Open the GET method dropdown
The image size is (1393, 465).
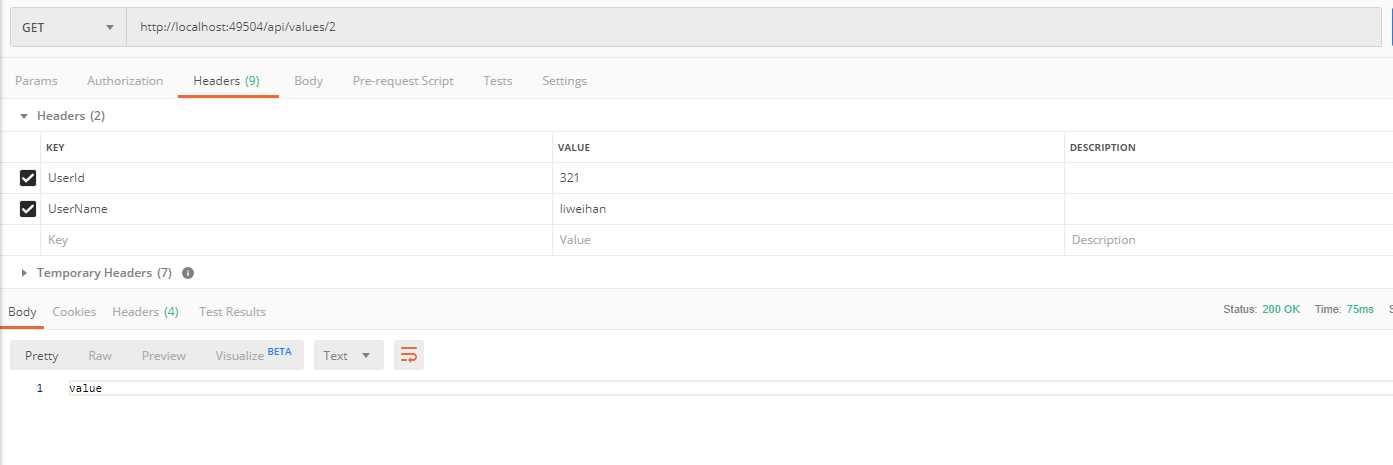click(68, 27)
